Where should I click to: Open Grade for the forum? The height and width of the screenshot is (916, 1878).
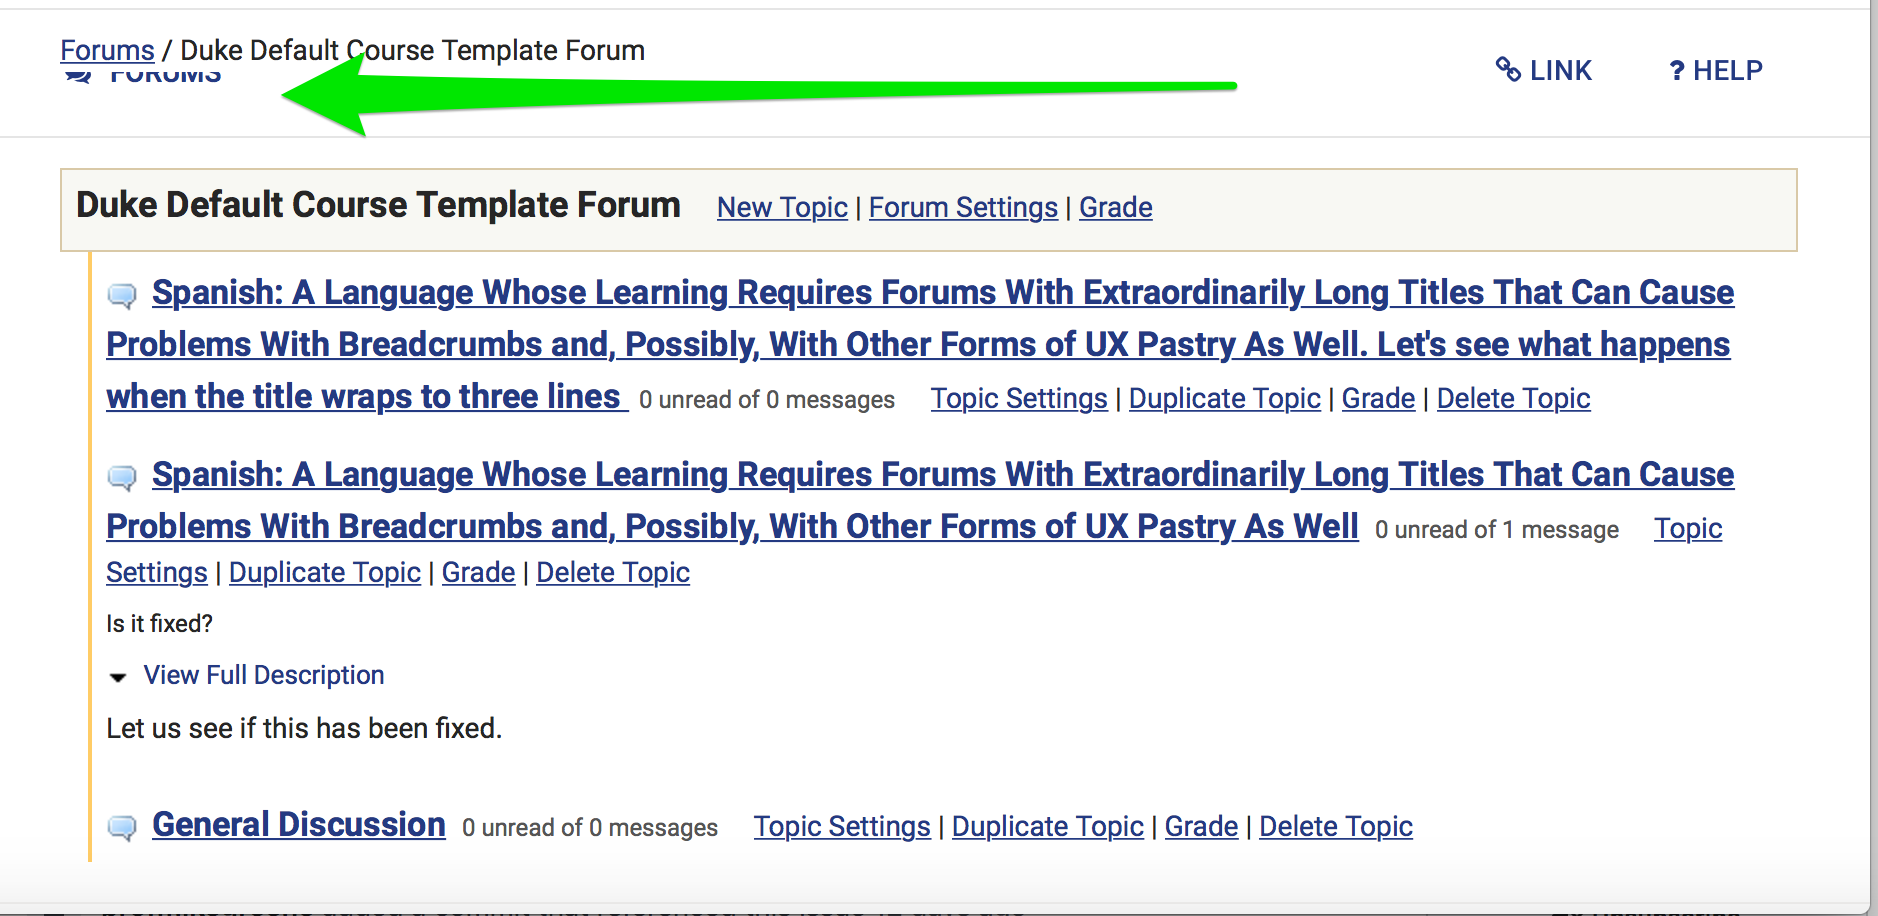pyautogui.click(x=1116, y=207)
